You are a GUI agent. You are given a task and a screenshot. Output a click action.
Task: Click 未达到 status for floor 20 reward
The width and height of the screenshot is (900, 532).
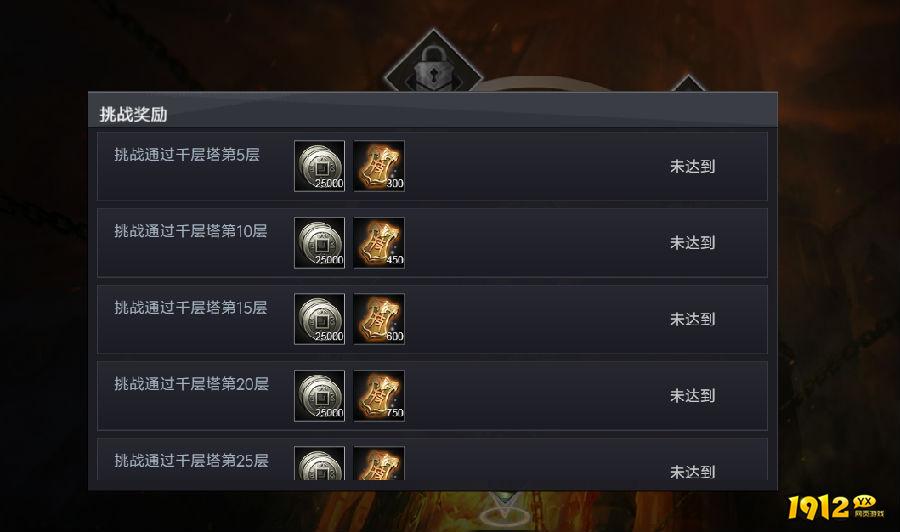pos(692,395)
